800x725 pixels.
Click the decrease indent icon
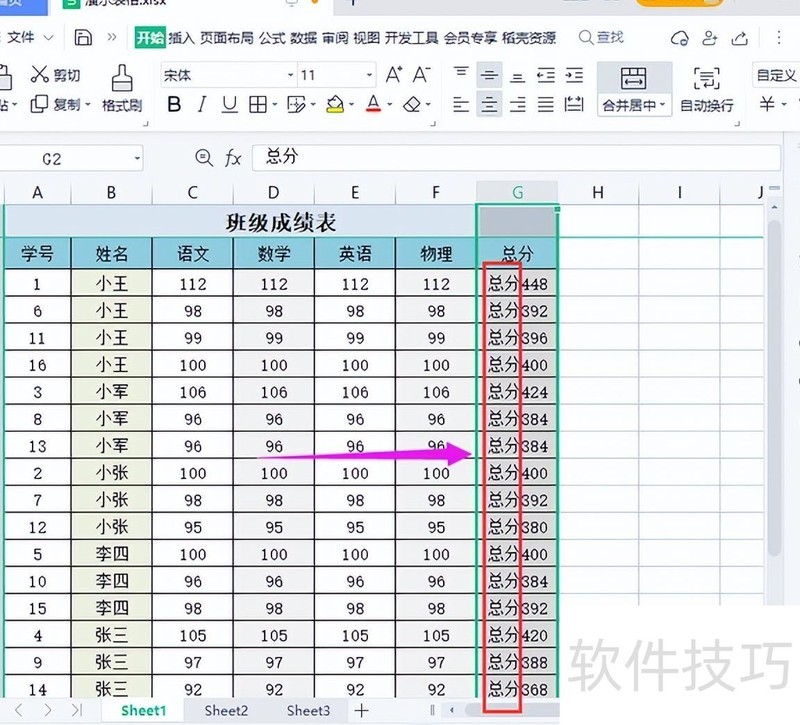click(x=545, y=76)
